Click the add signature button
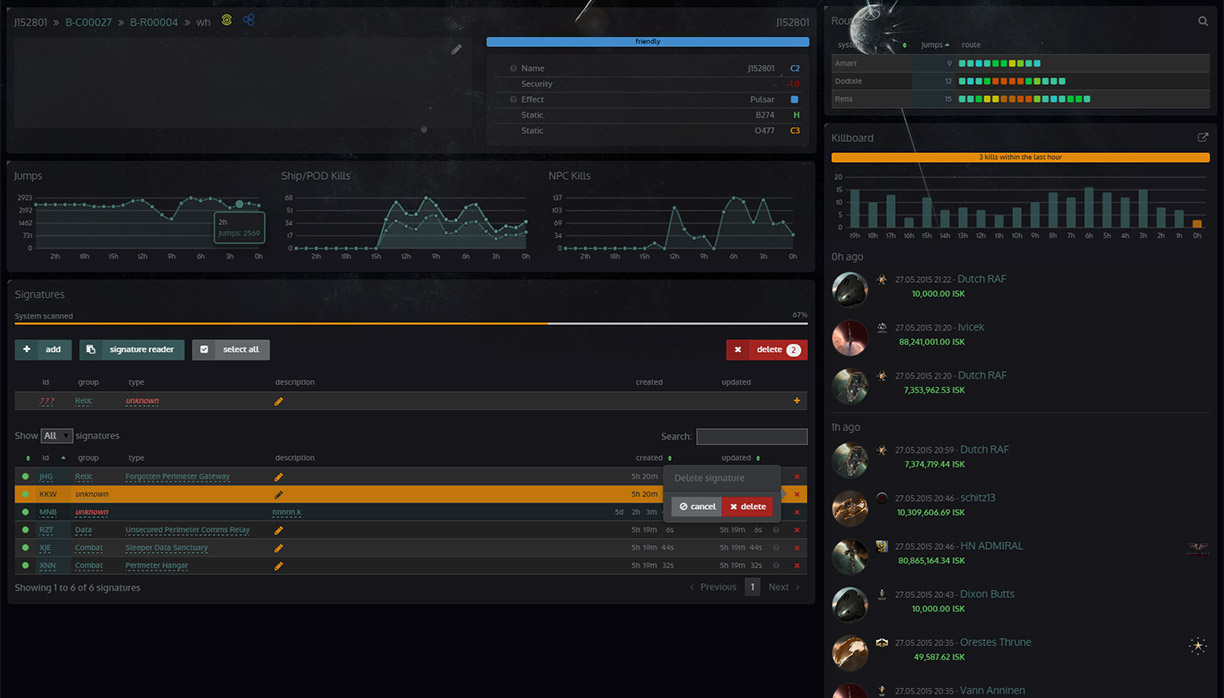The image size is (1224, 698). pos(43,350)
